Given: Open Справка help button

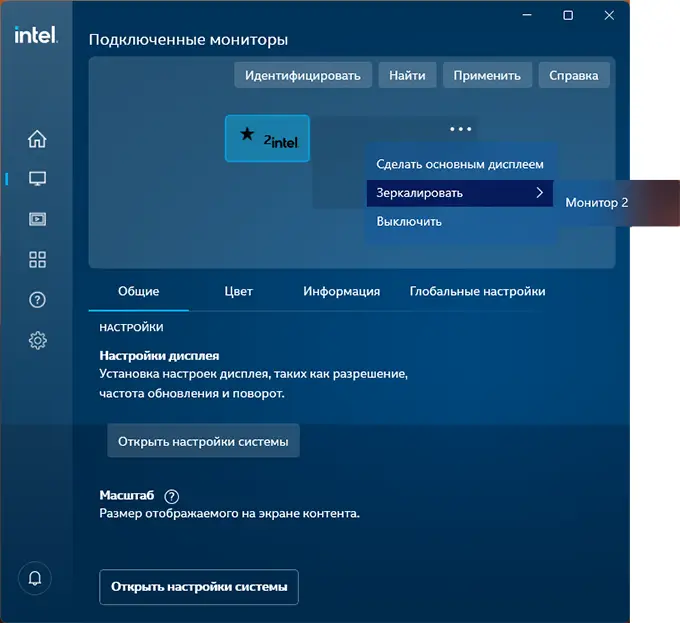Looking at the screenshot, I should pyautogui.click(x=574, y=75).
